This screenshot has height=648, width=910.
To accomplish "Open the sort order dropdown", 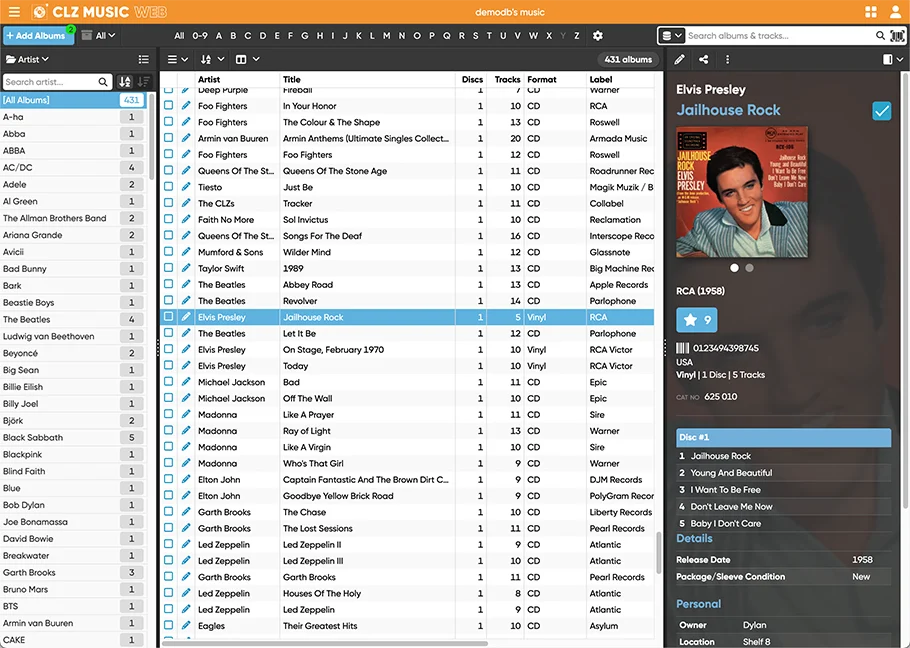I will click(x=212, y=59).
